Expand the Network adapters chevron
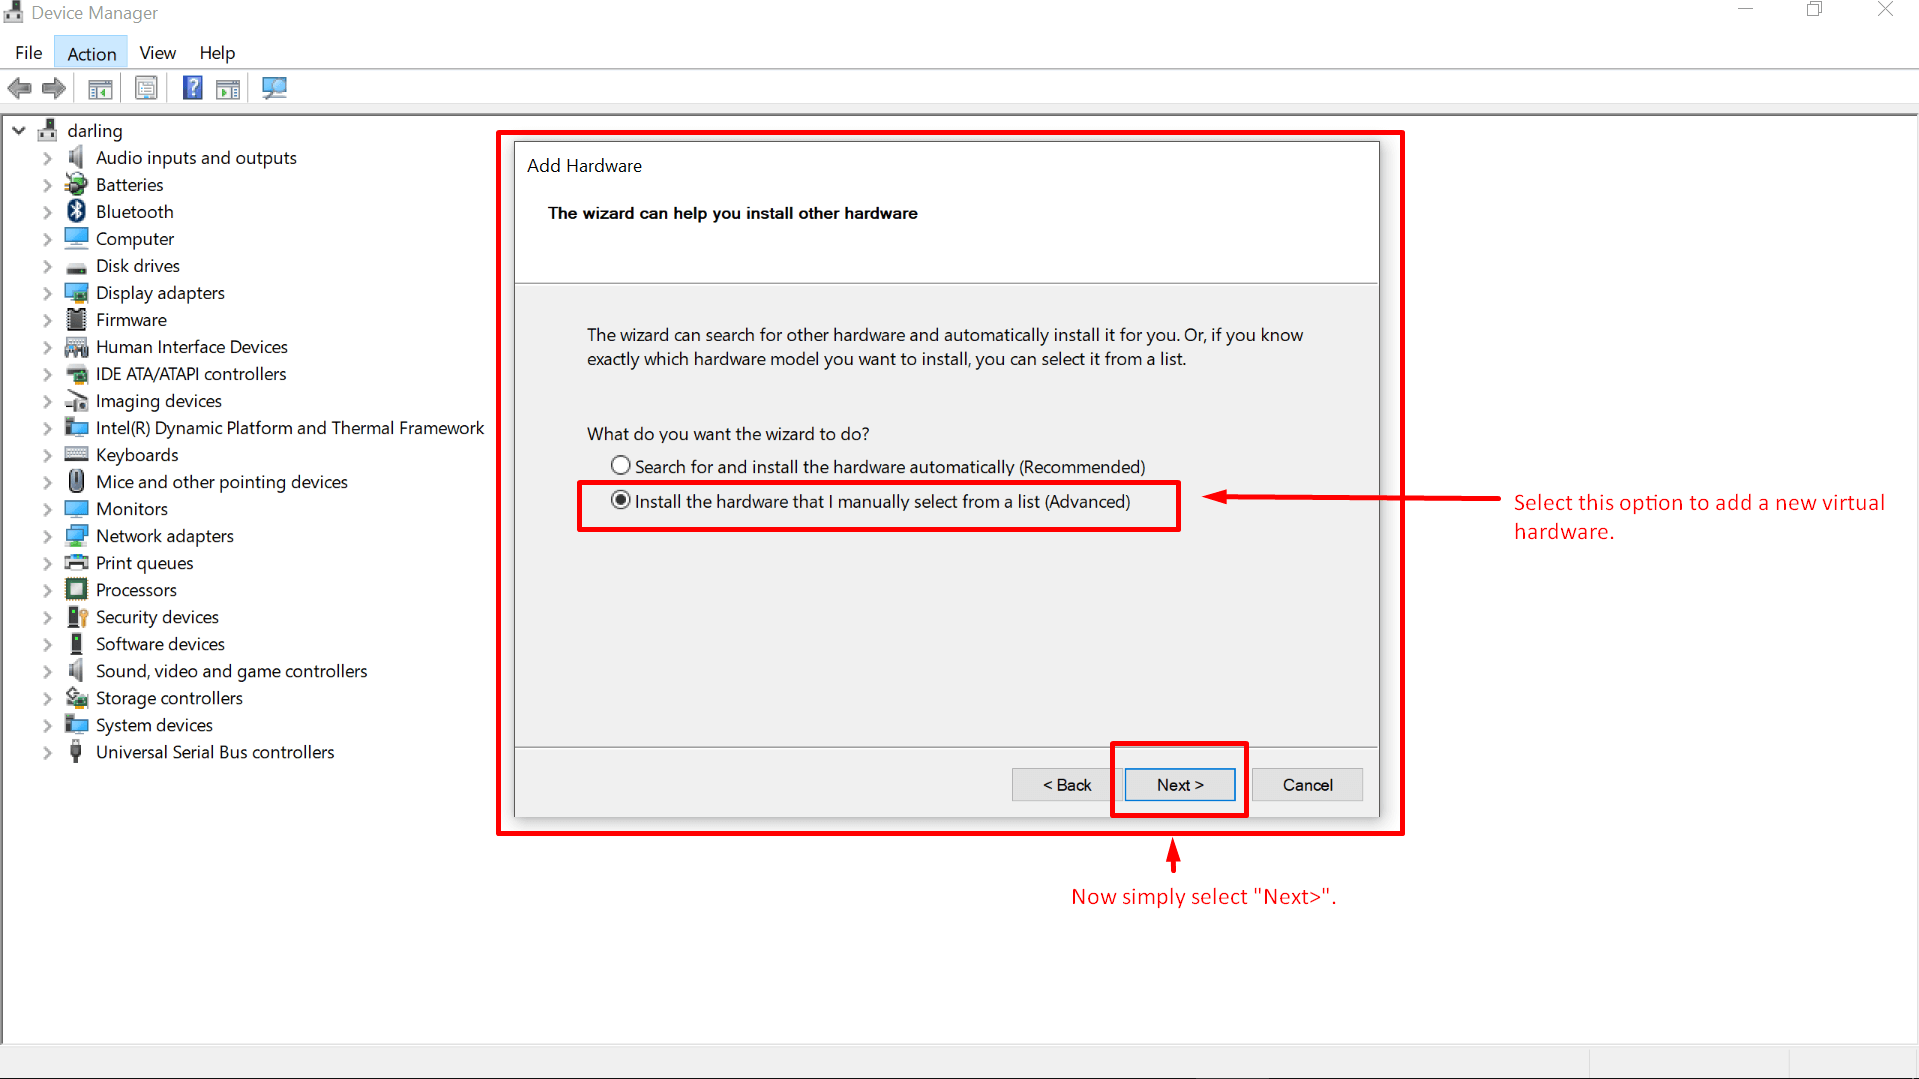The height and width of the screenshot is (1079, 1919). (47, 536)
